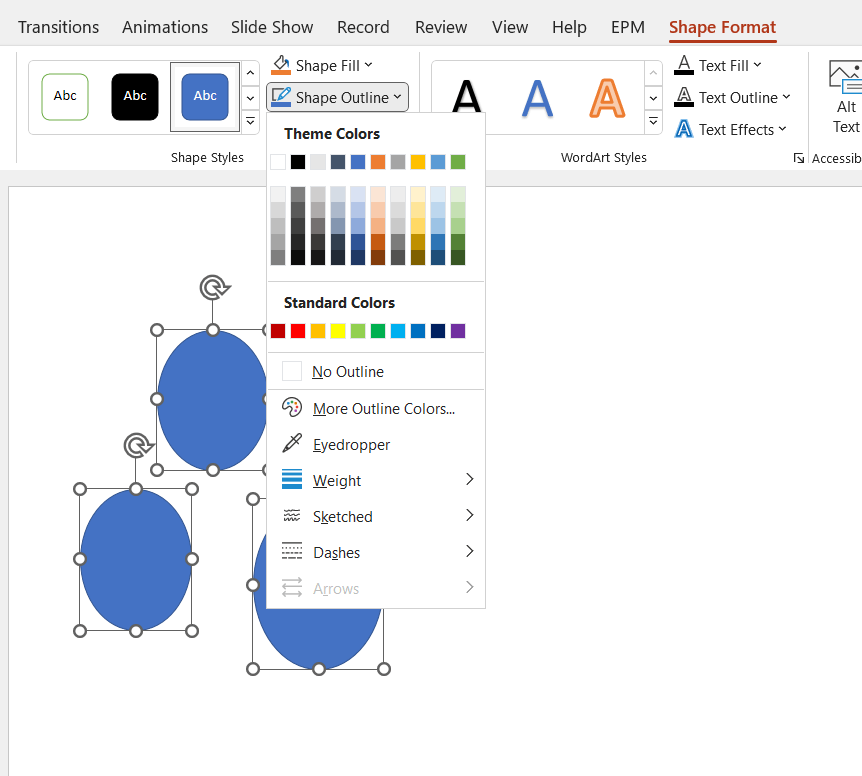Screen dimensions: 862x776
Task: Click the Text Effects glowing A icon
Action: [x=683, y=129]
